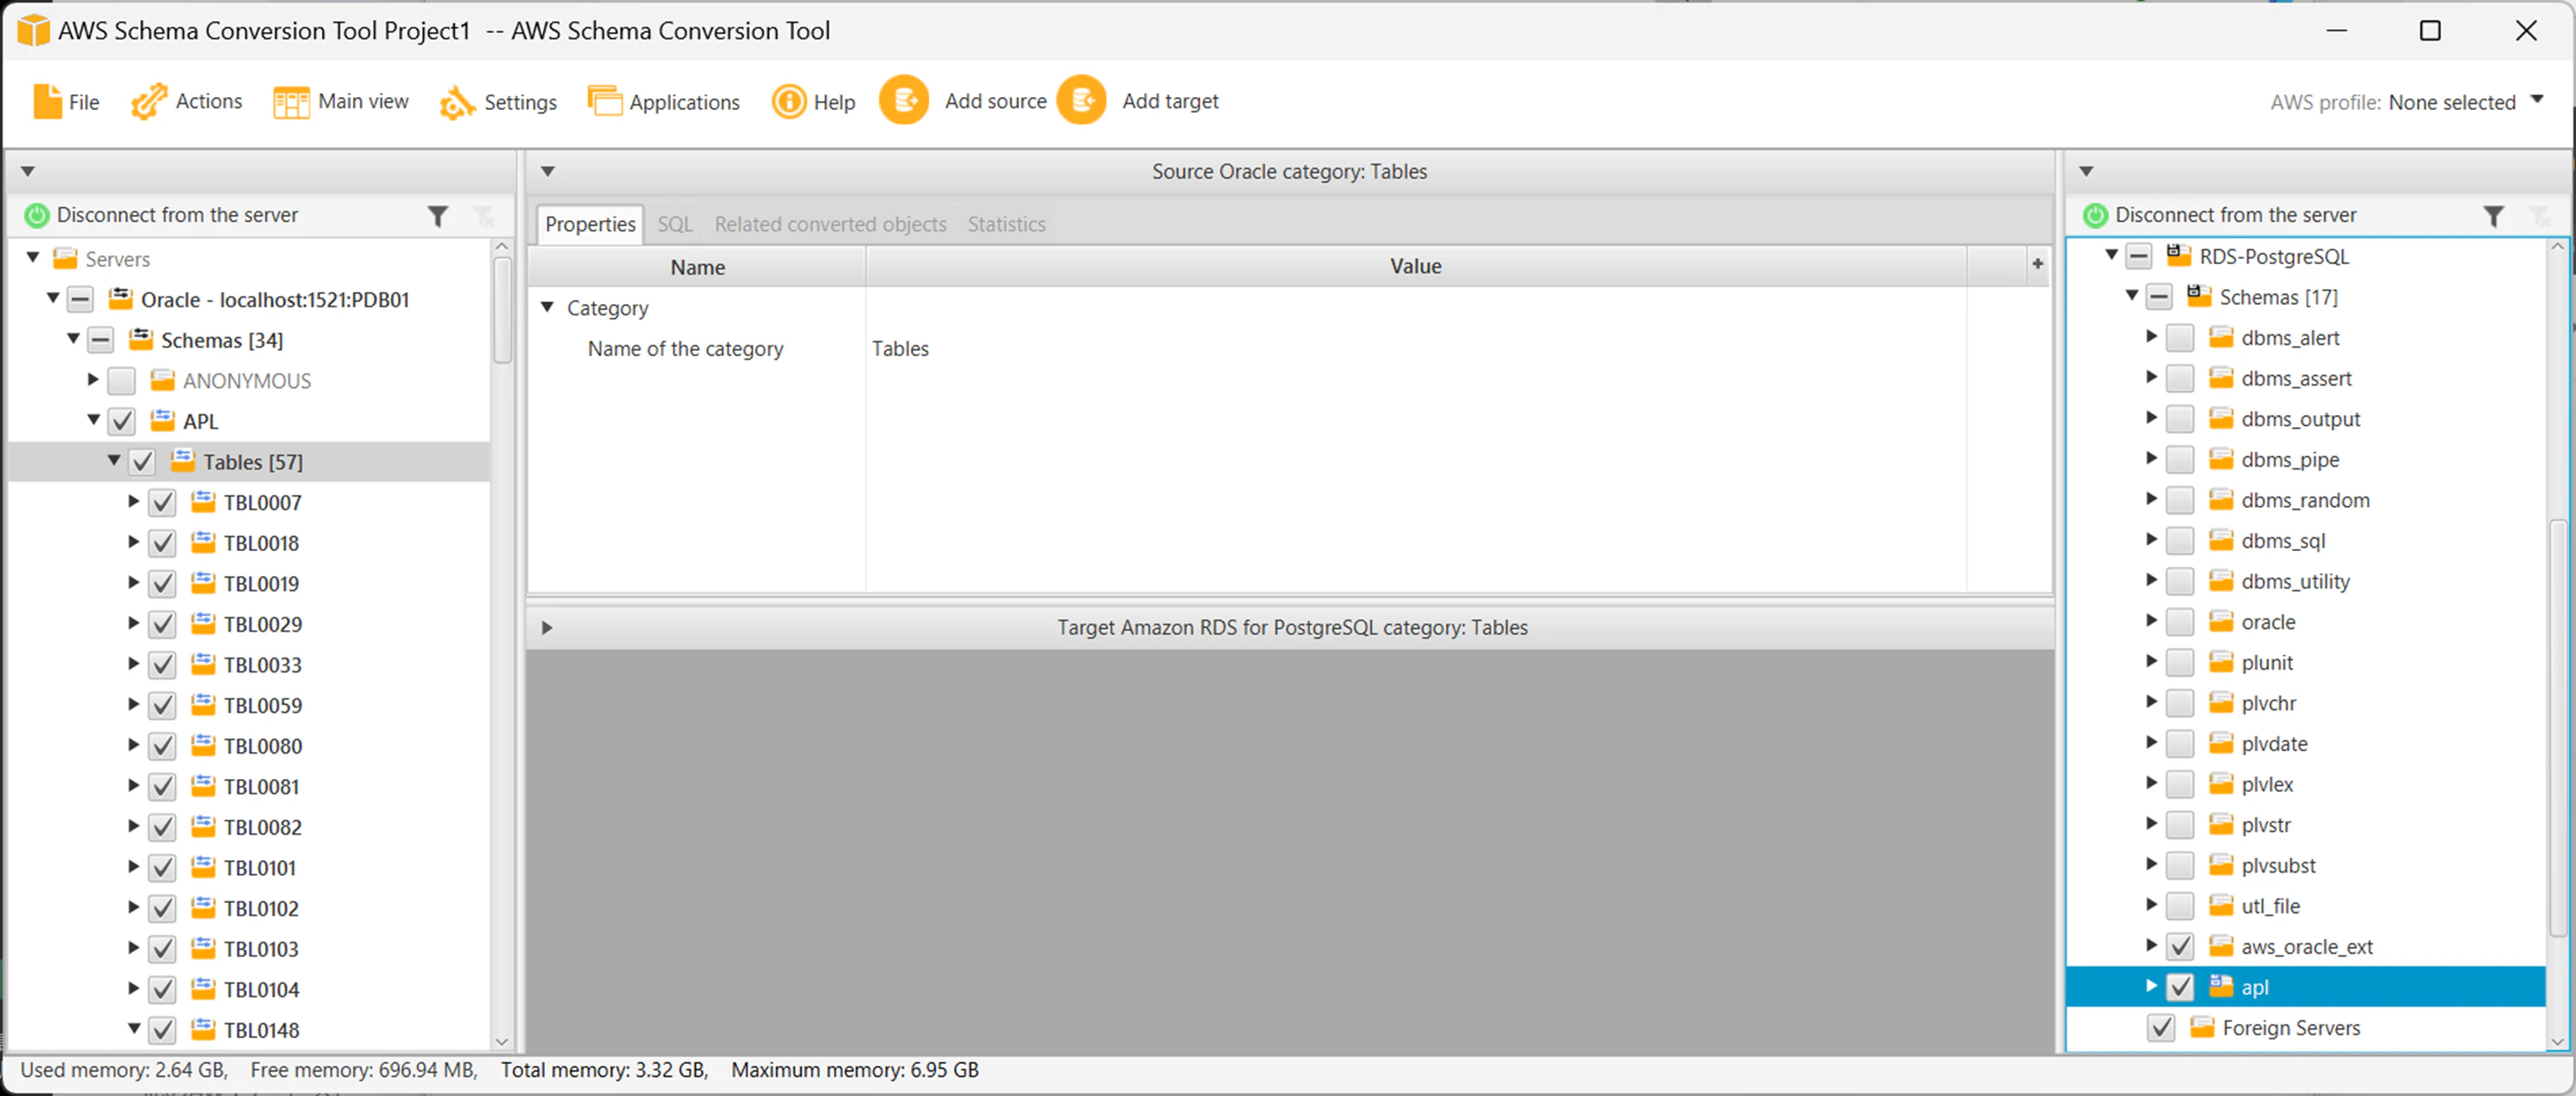Open the AWS profile dropdown
Image resolution: width=2576 pixels, height=1096 pixels.
(x=2537, y=100)
